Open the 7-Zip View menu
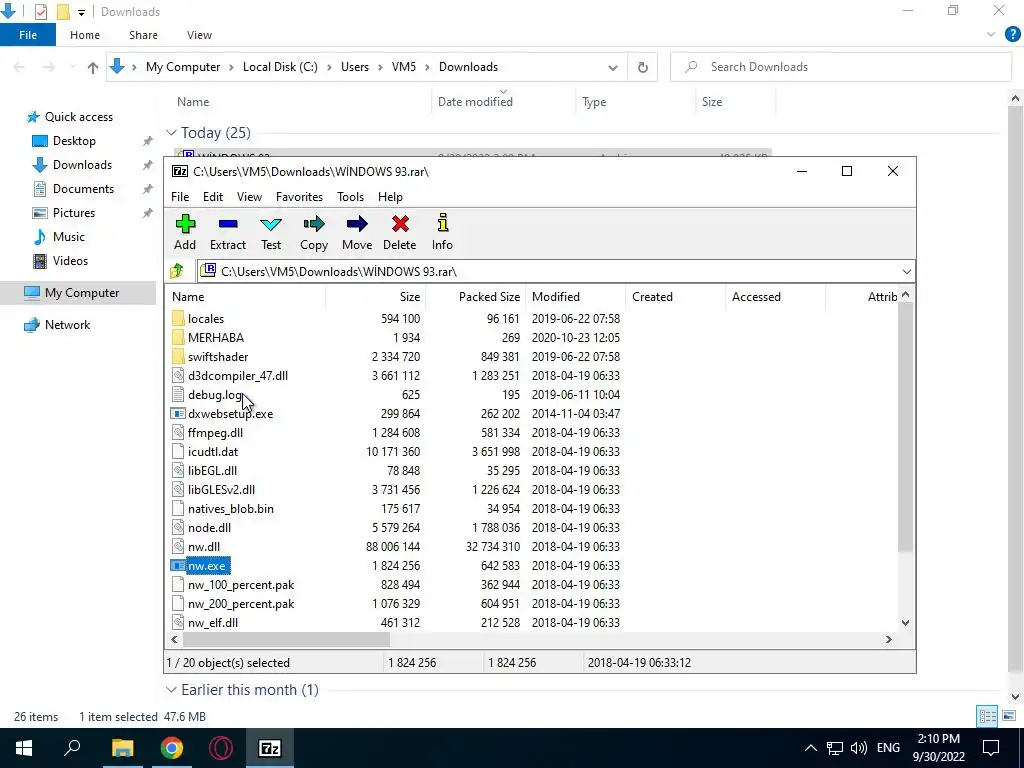This screenshot has width=1024, height=768. click(x=249, y=197)
